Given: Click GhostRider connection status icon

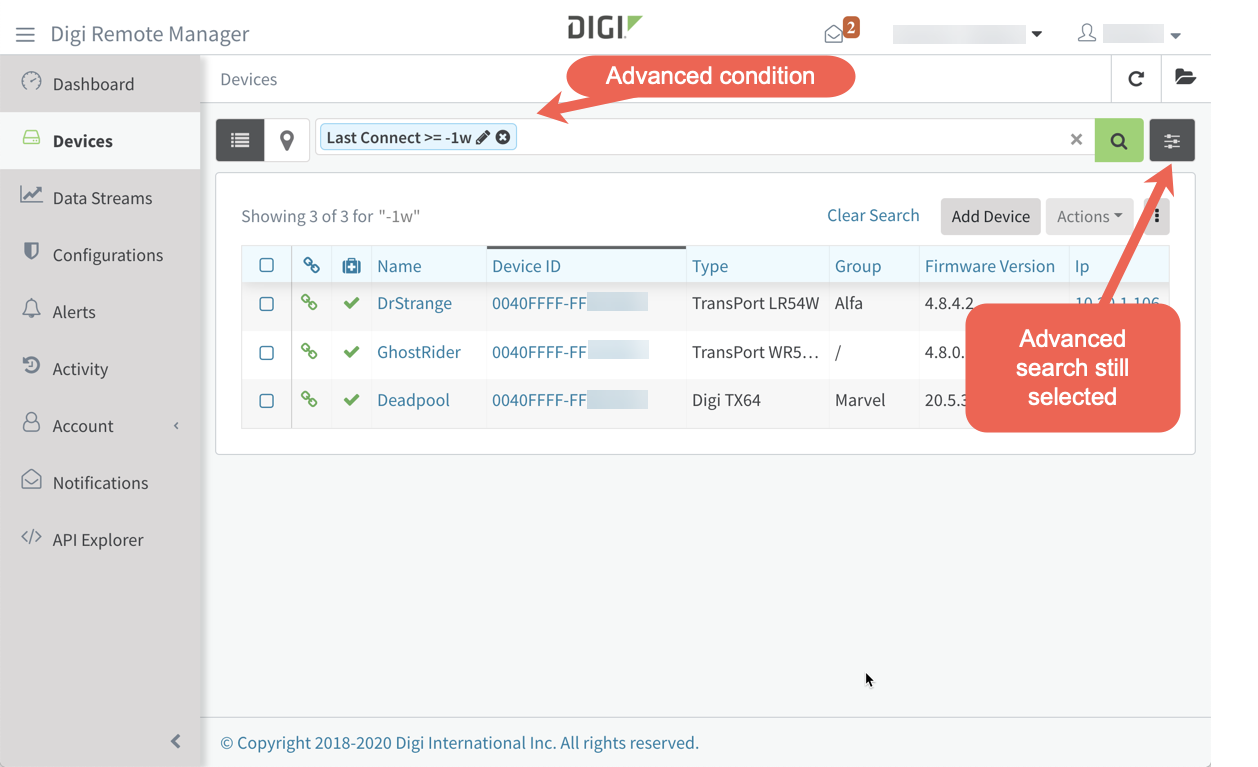Looking at the screenshot, I should (310, 351).
